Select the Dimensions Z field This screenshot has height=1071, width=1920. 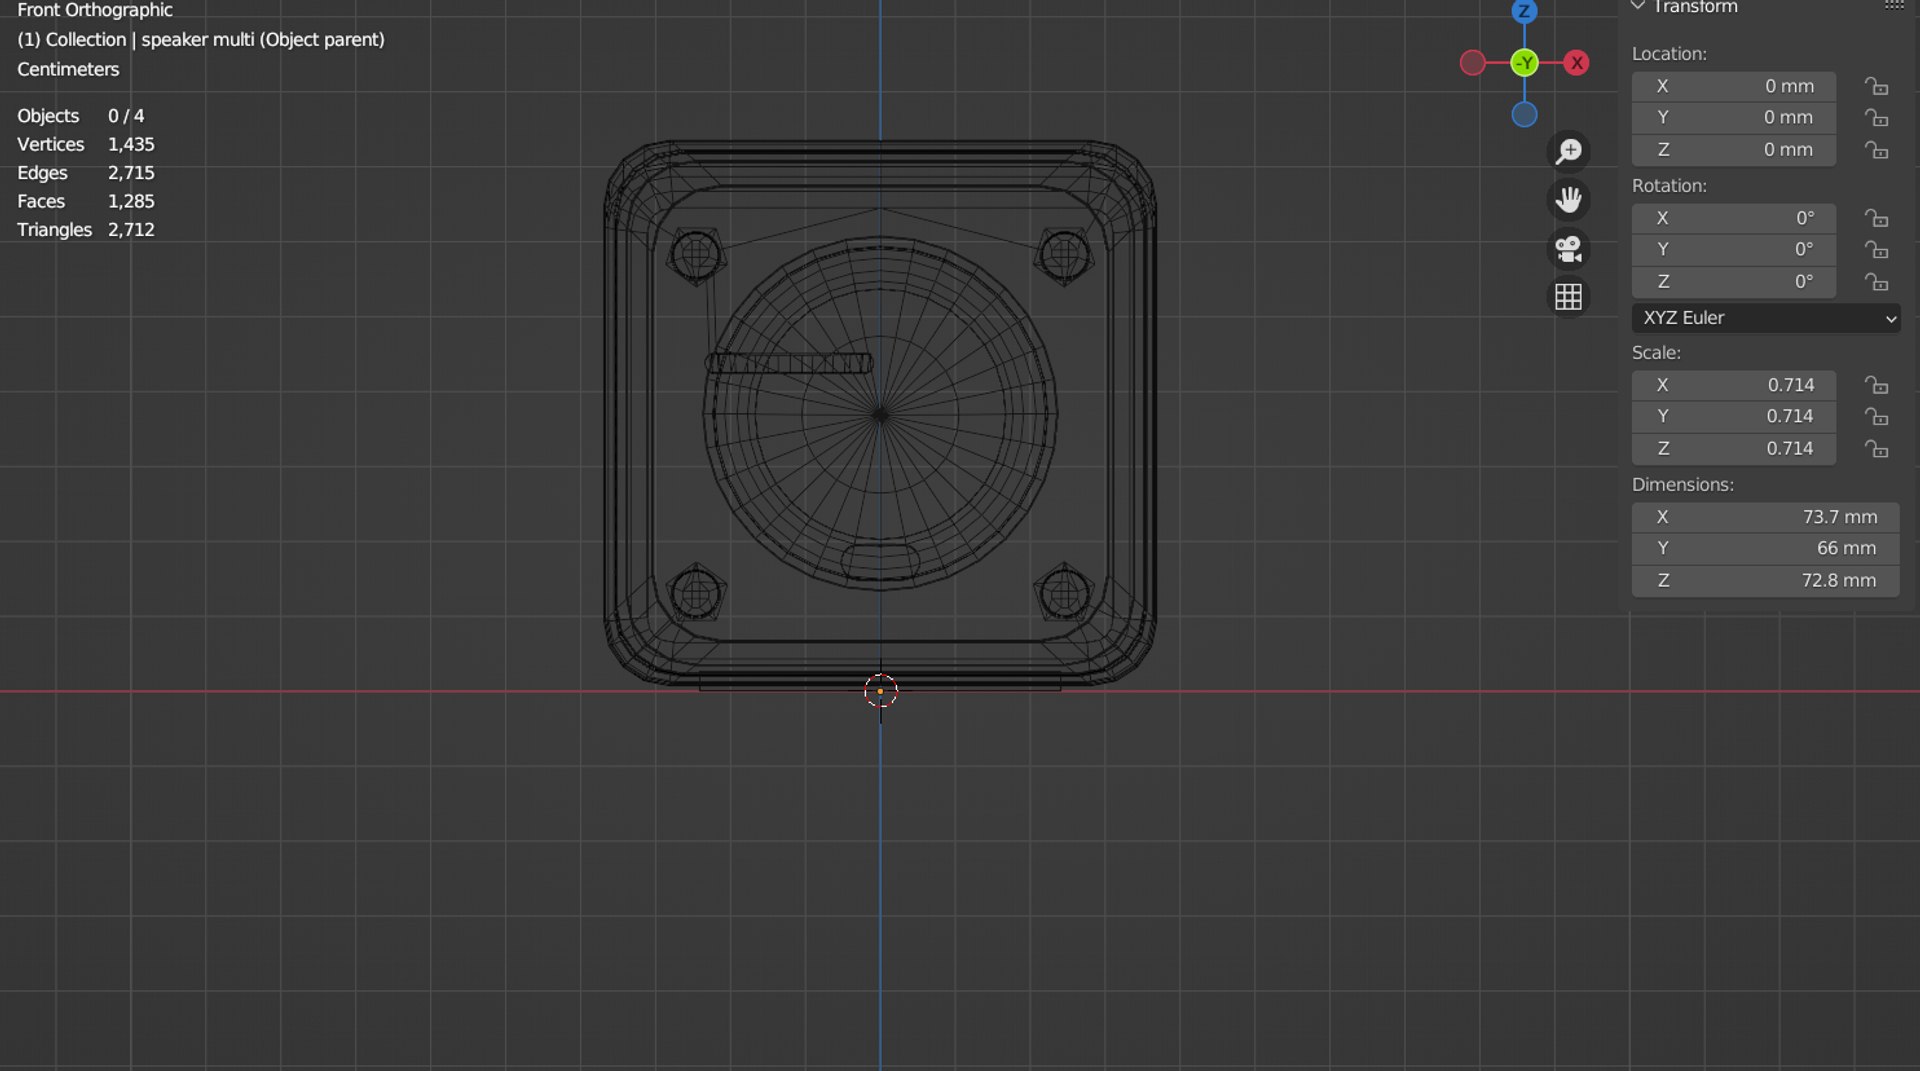[1766, 581]
